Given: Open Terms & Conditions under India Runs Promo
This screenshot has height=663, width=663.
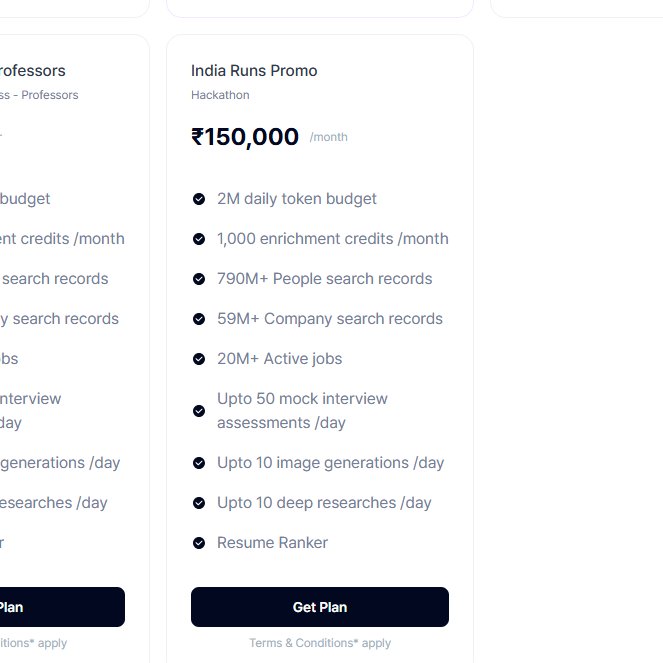Looking at the screenshot, I should pyautogui.click(x=320, y=643).
